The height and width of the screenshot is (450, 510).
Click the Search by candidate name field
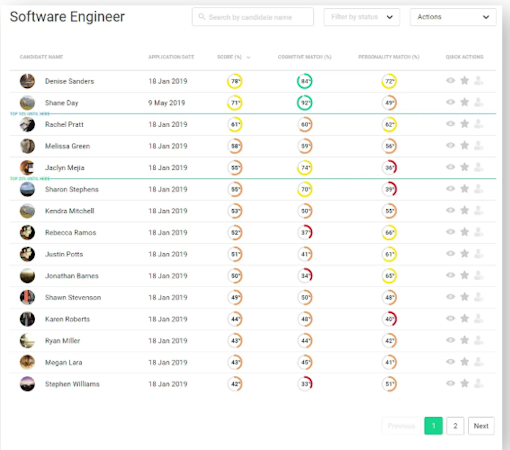pyautogui.click(x=253, y=17)
